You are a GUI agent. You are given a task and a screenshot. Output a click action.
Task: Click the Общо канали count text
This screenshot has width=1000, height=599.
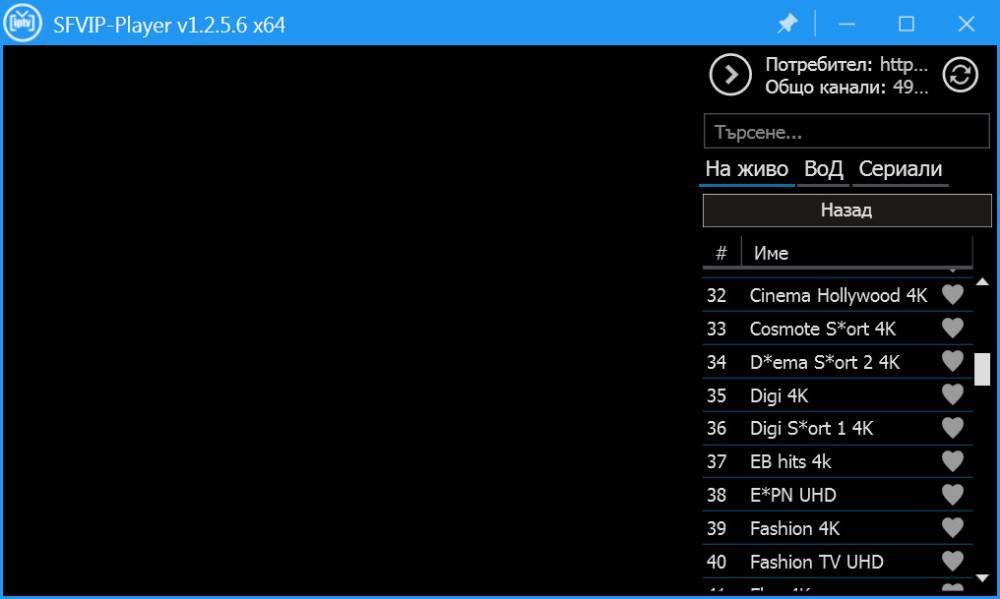click(846, 87)
